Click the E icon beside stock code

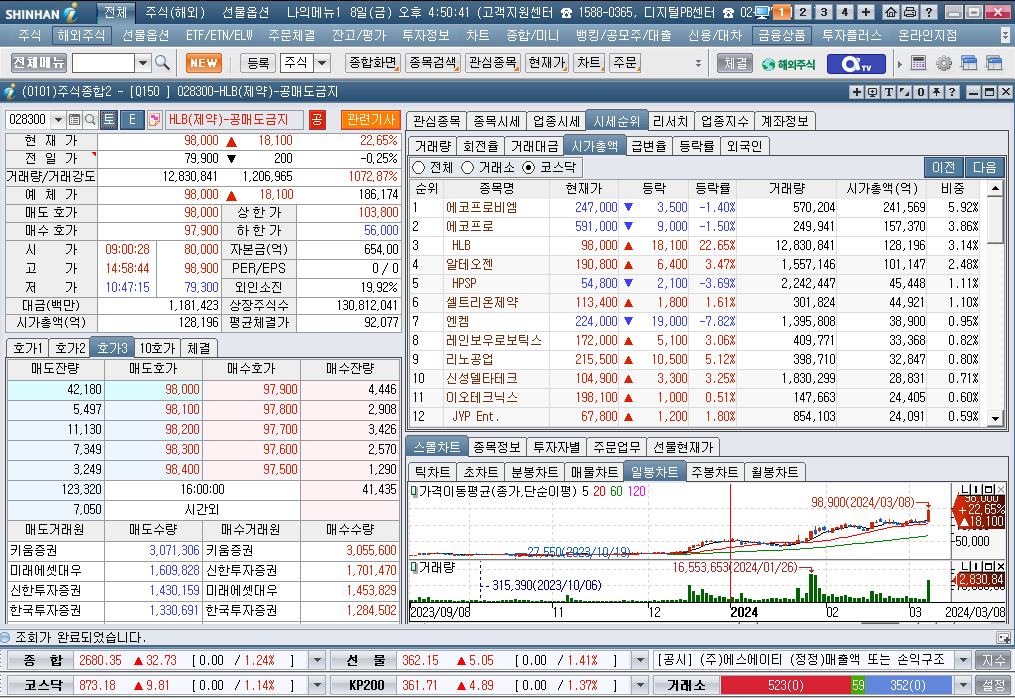click(x=132, y=120)
